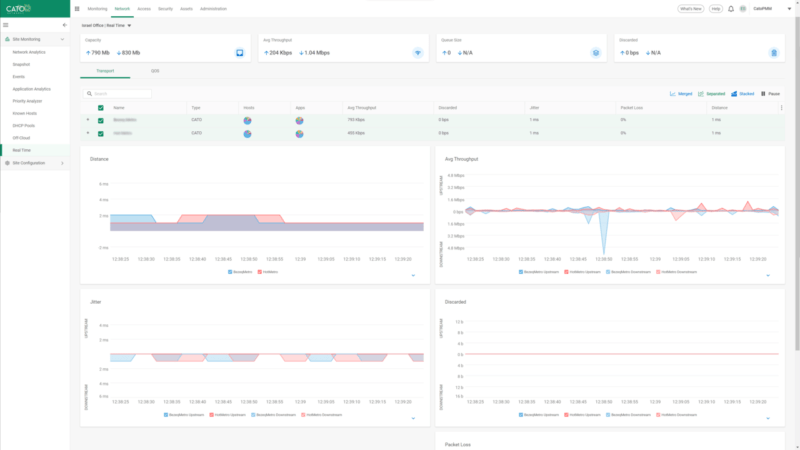Pause the real-time chart updates
800x450 pixels.
tap(770, 93)
